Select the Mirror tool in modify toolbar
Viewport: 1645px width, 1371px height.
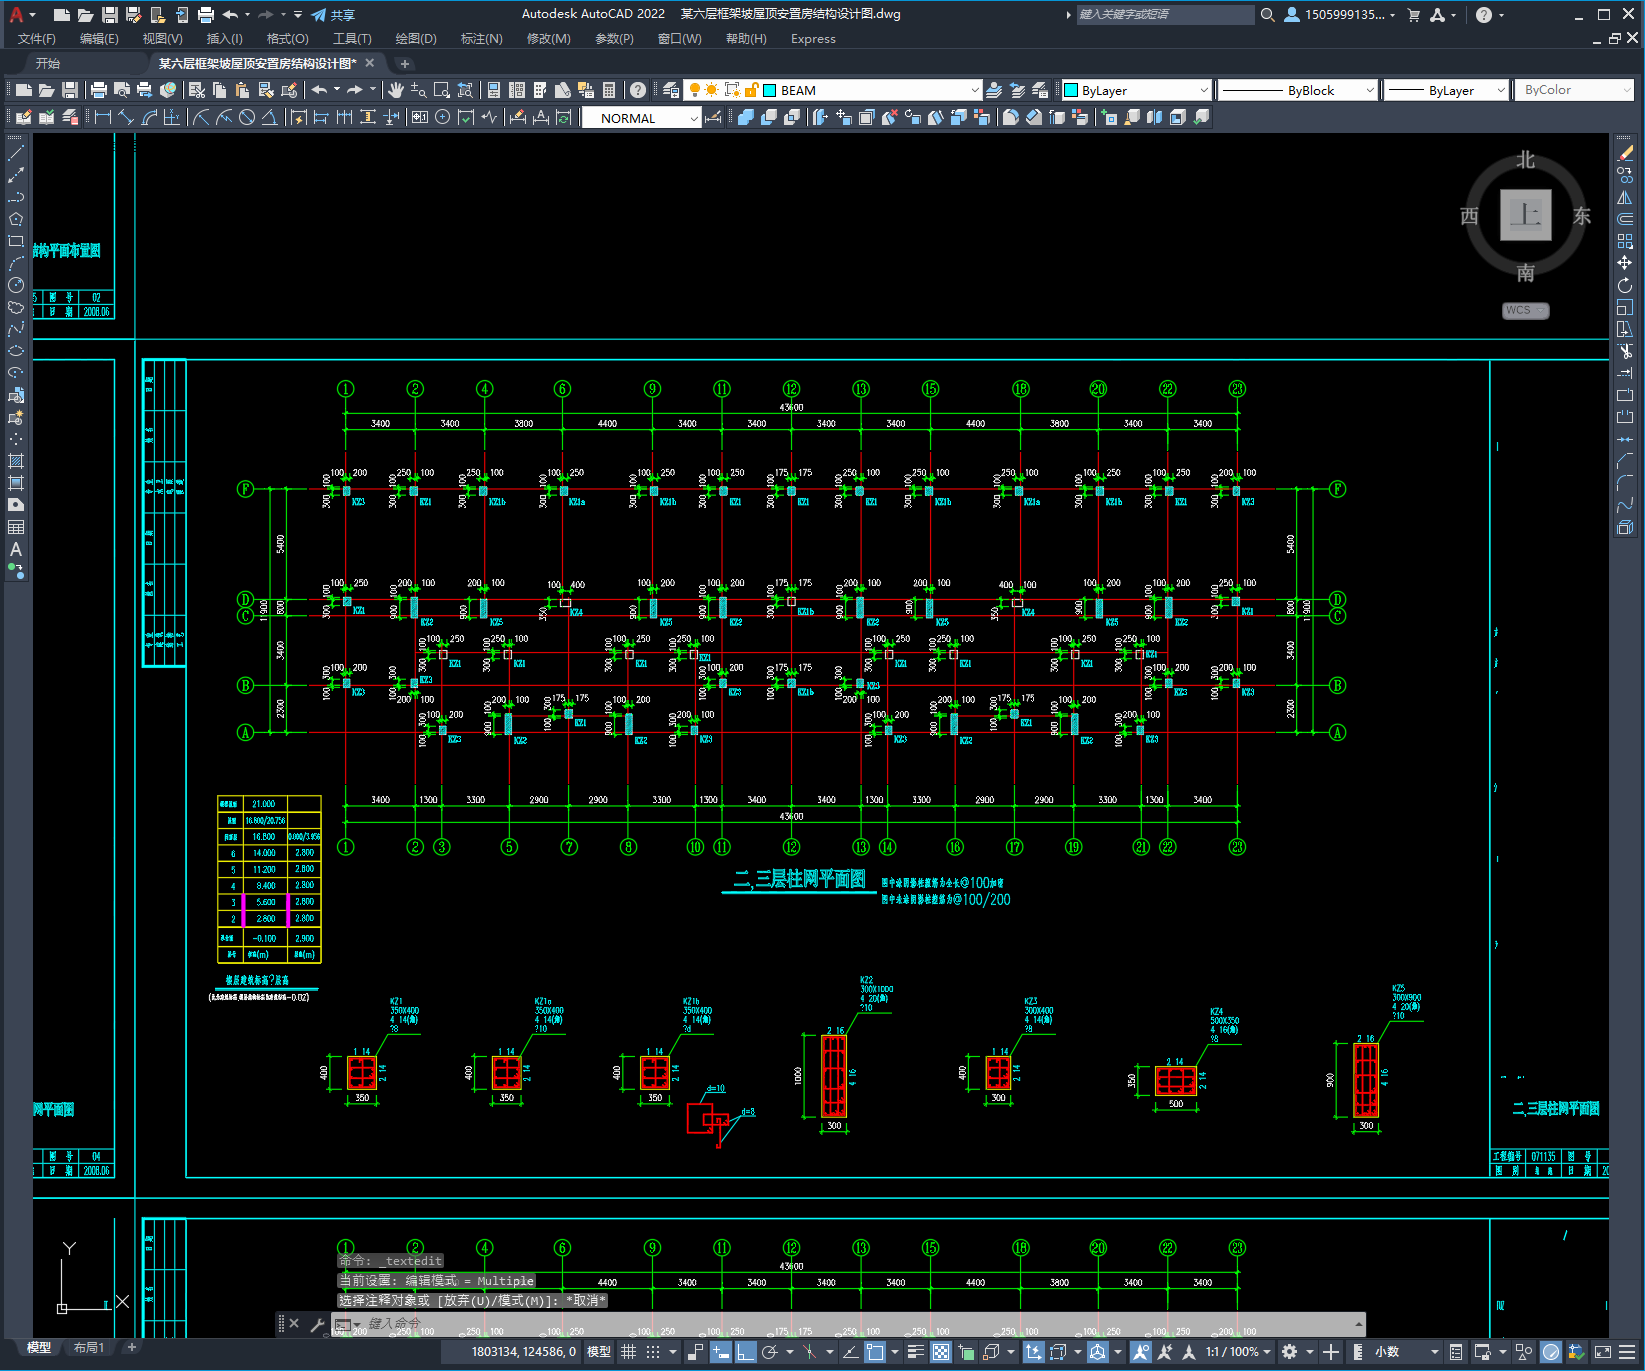click(x=1625, y=197)
